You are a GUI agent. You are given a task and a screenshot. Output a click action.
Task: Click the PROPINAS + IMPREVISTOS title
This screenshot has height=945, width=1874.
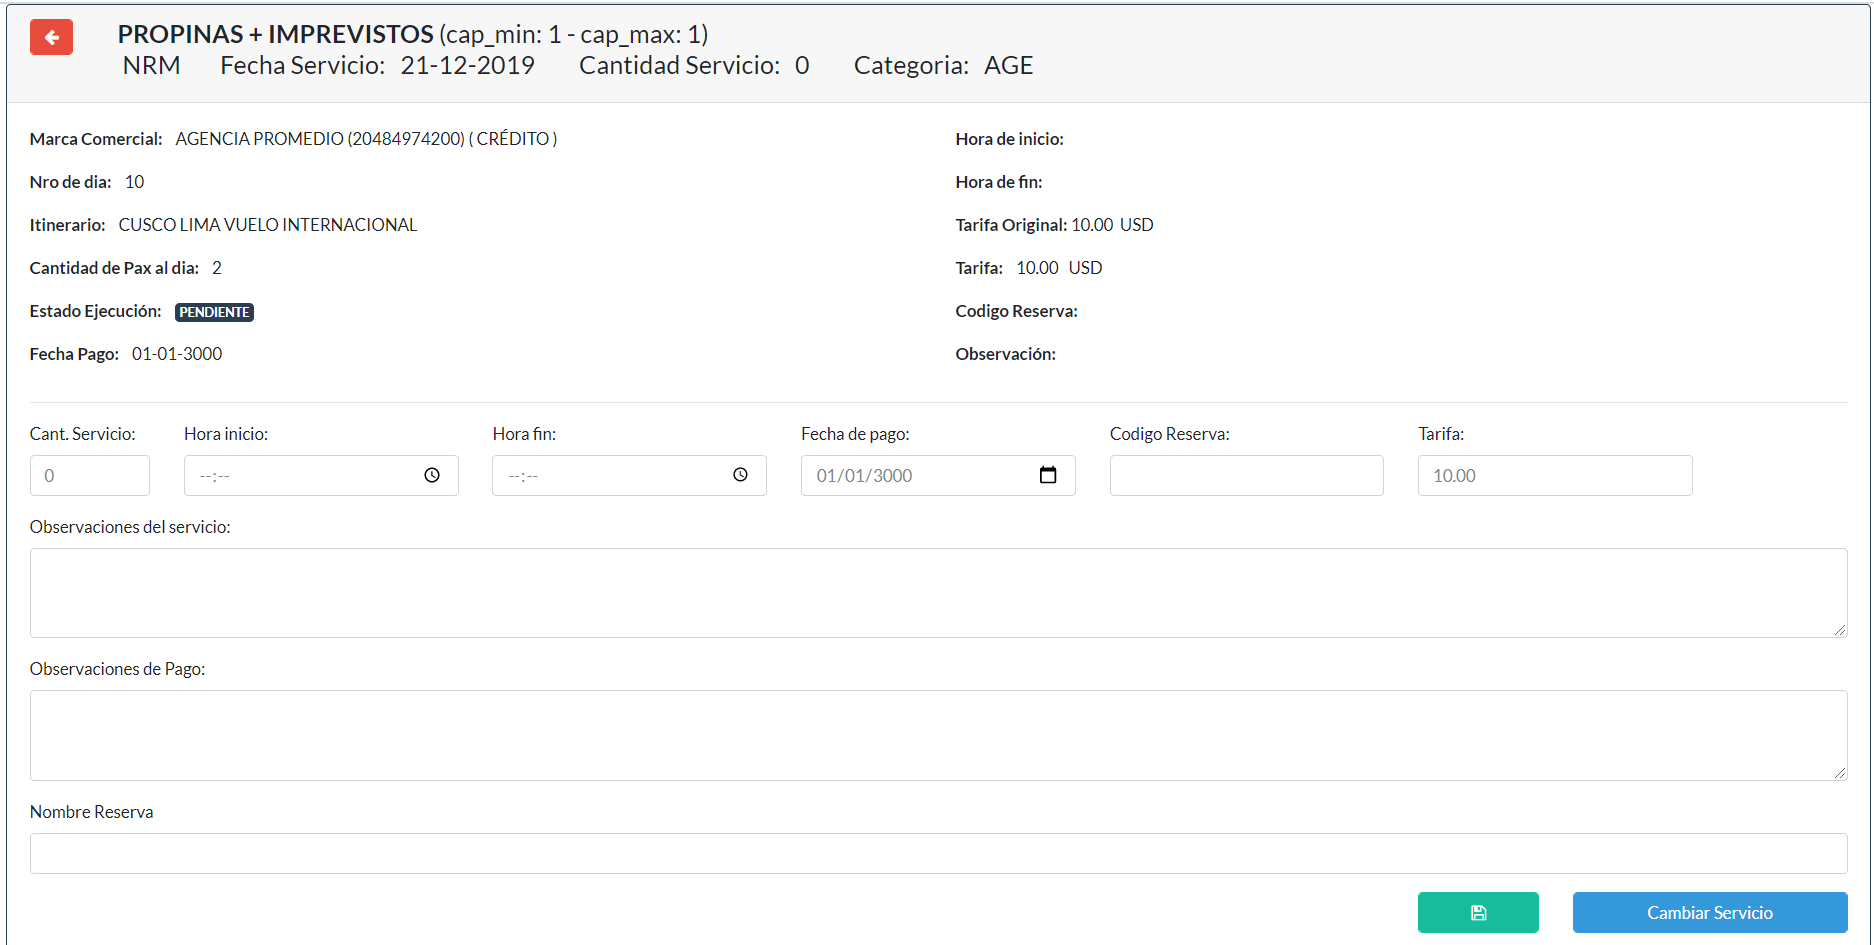[x=275, y=34]
